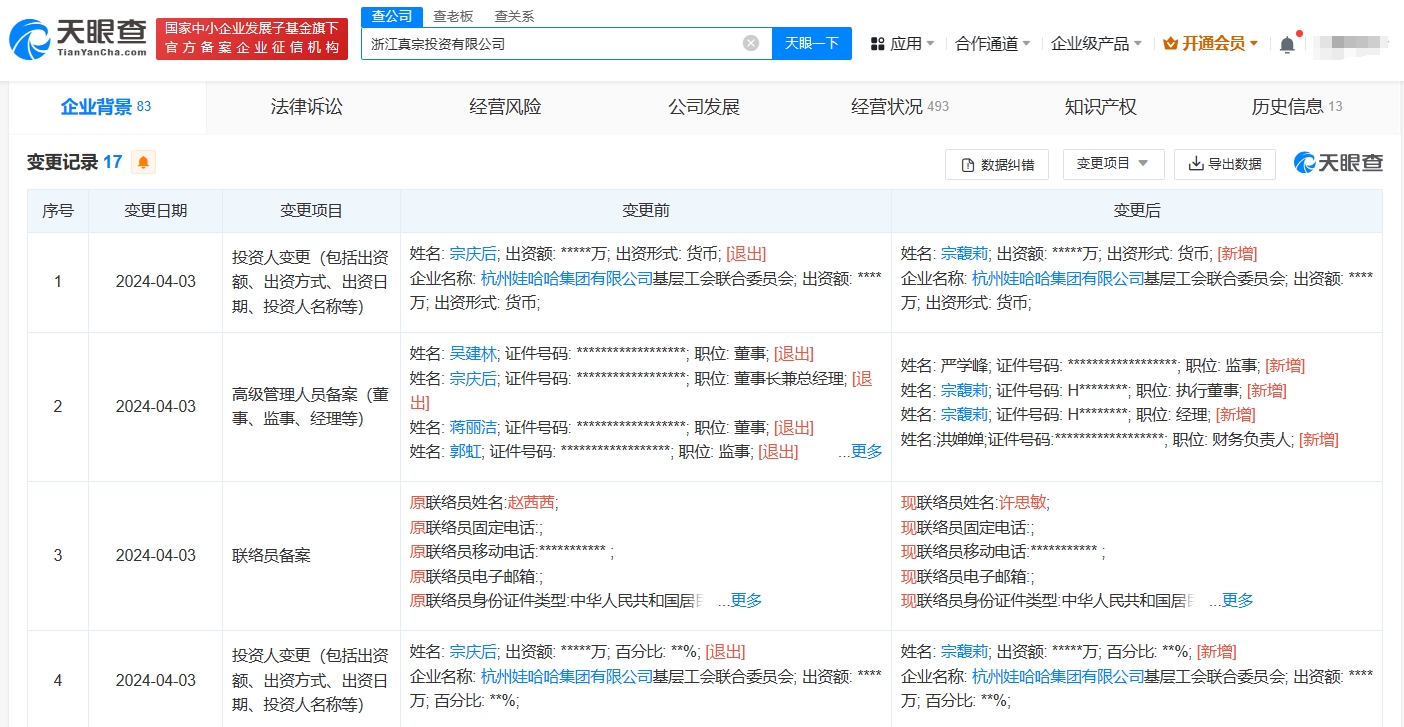Switch to the 历史信息 tab
Image resolution: width=1404 pixels, height=727 pixels.
coord(1297,107)
